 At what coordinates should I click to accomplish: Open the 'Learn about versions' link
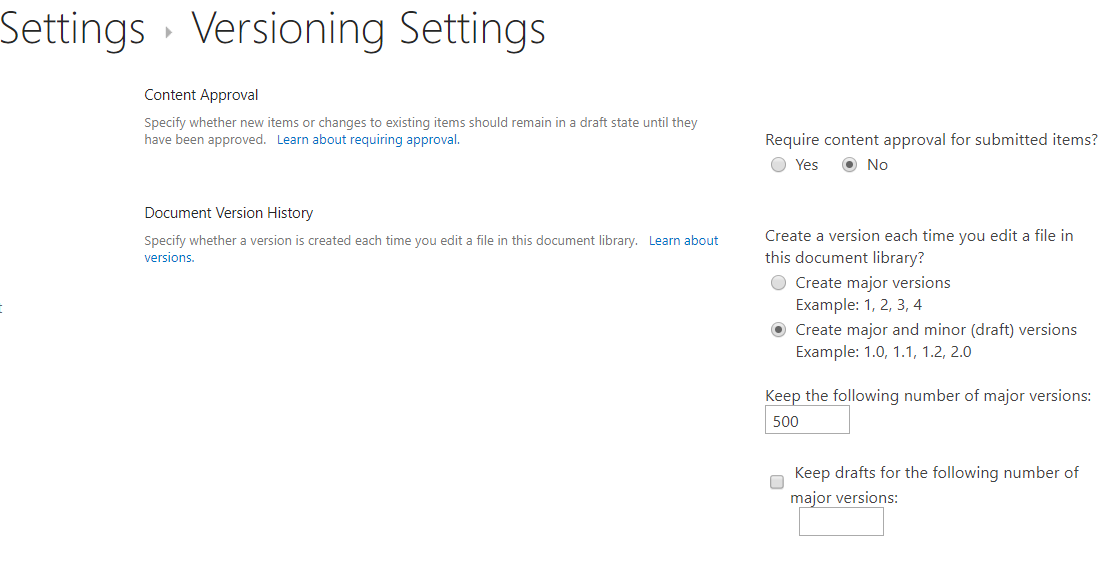[x=684, y=240]
